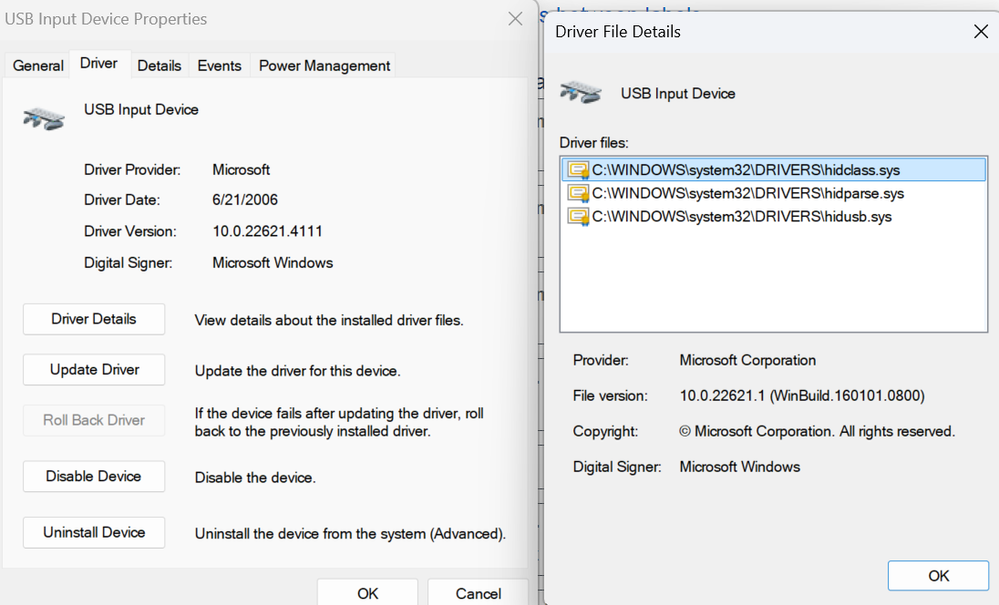
Task: Click the USB Input Device name in Properties
Action: coord(141,110)
